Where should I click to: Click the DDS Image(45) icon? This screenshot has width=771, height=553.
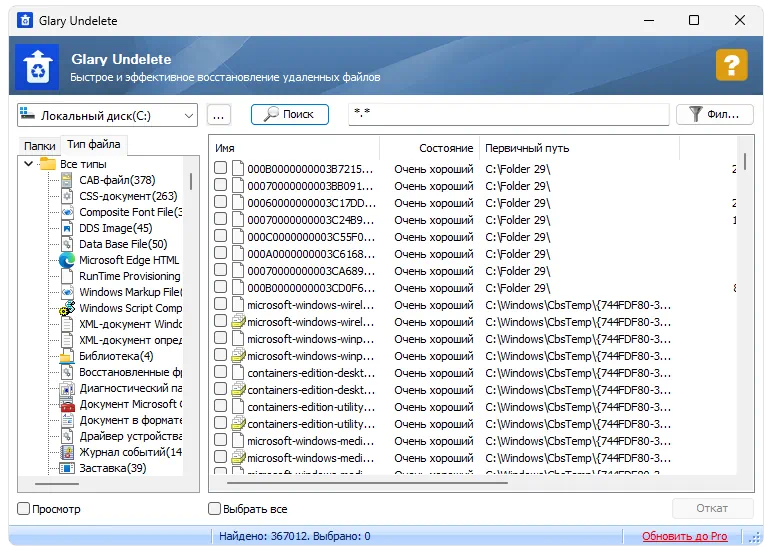point(67,229)
